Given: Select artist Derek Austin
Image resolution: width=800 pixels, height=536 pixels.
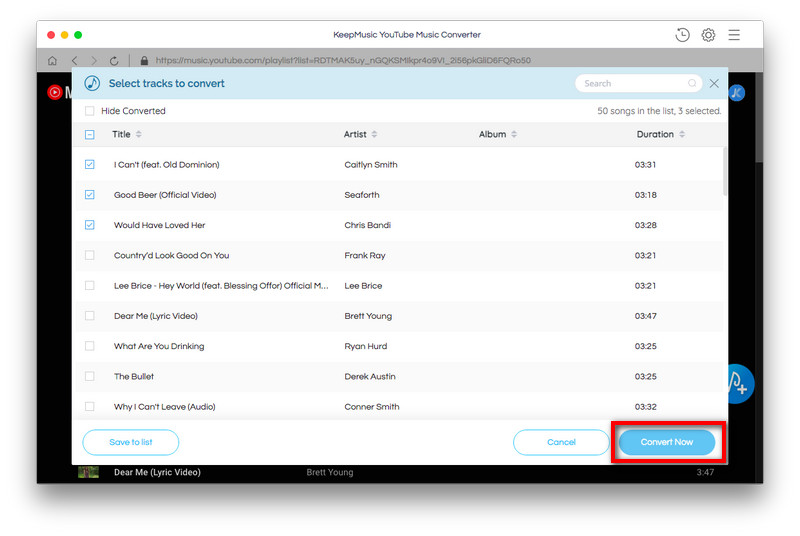Looking at the screenshot, I should (x=370, y=376).
